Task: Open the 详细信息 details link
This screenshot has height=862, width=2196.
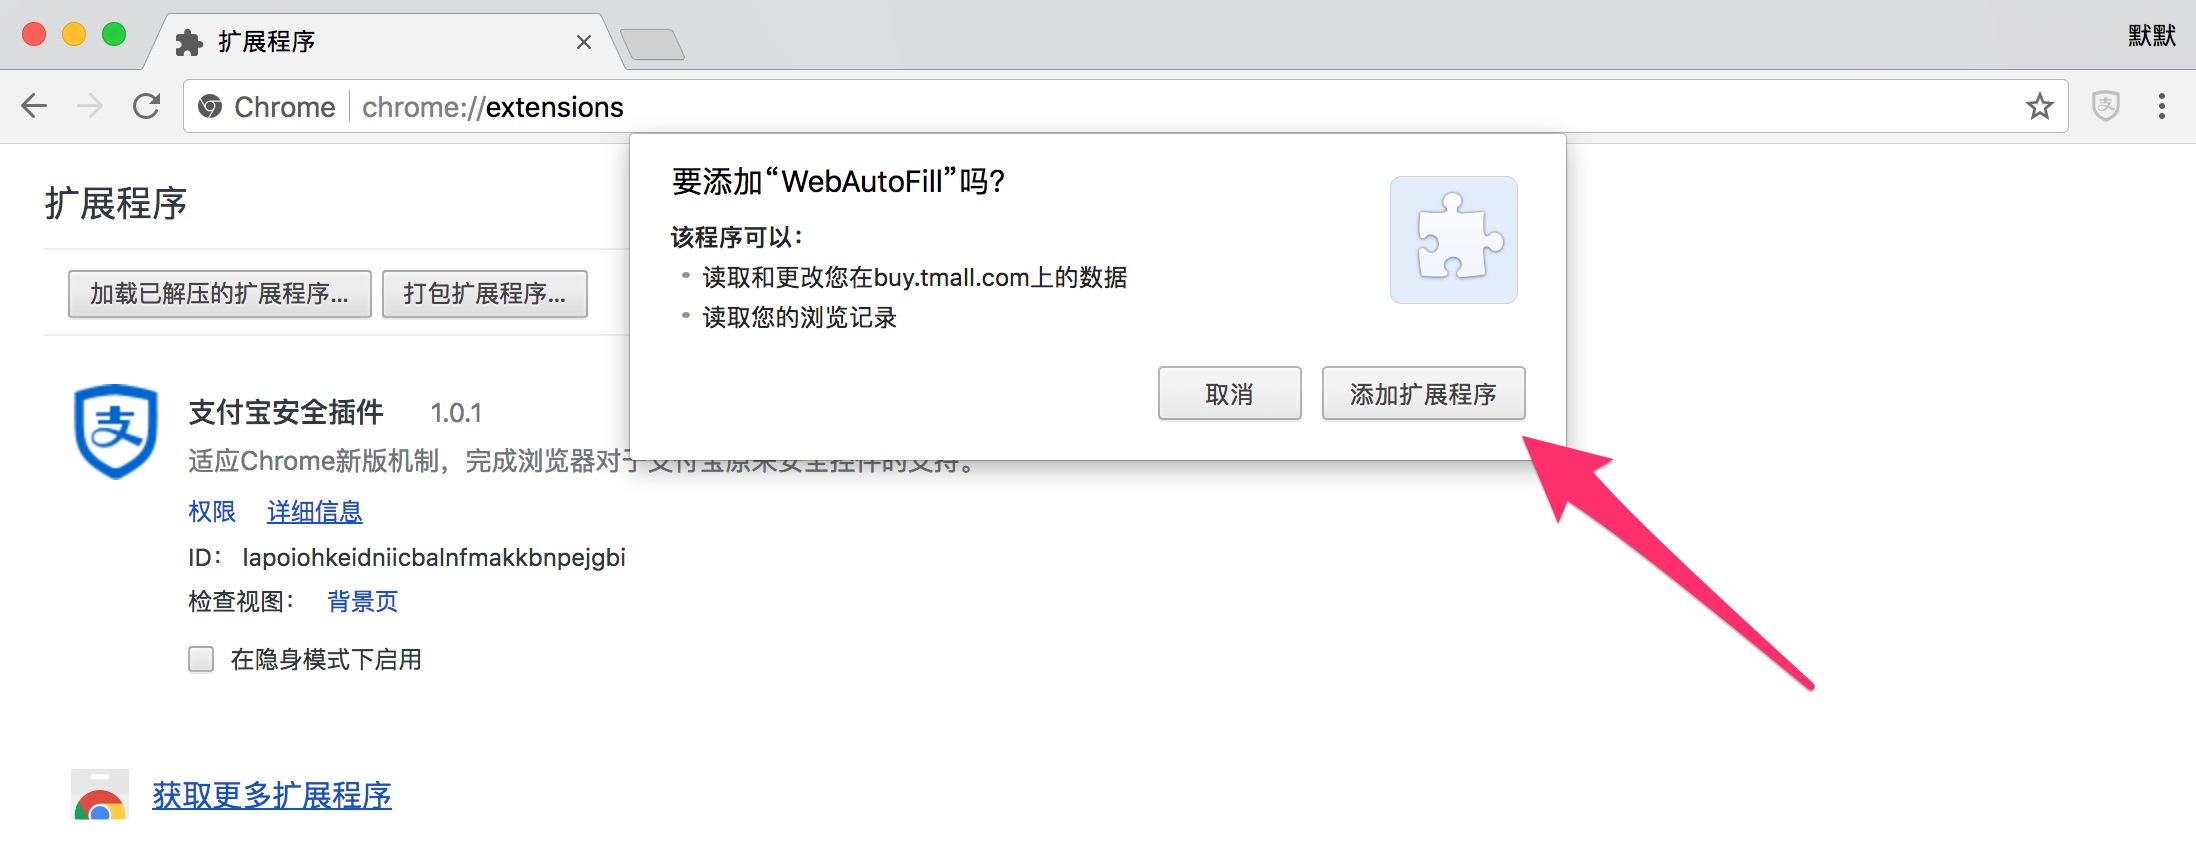Action: [314, 512]
